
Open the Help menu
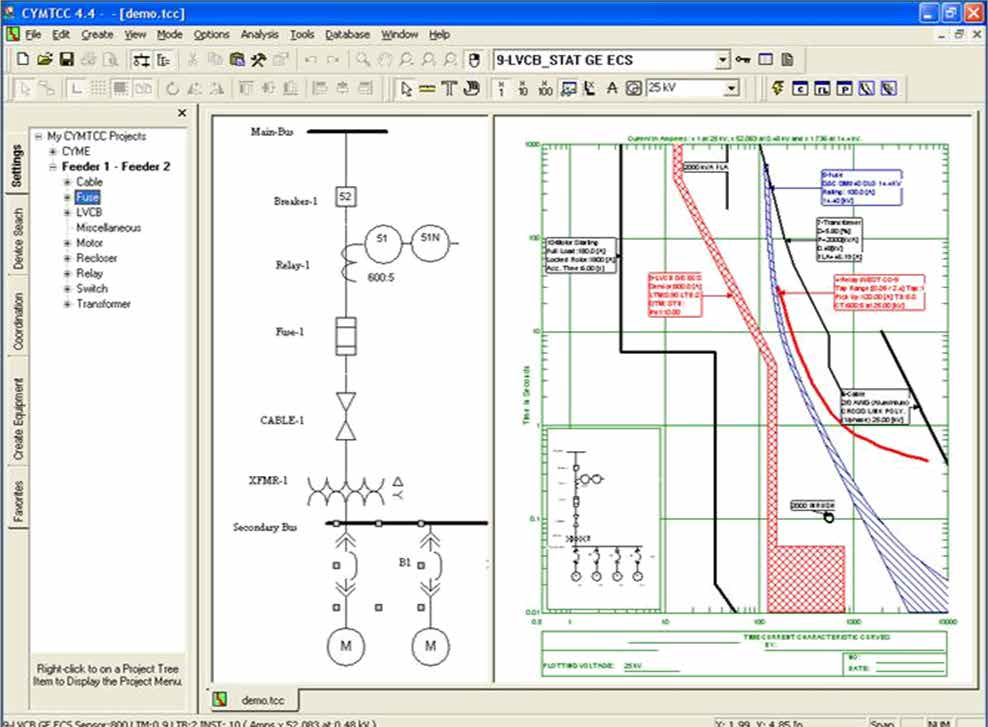tap(439, 34)
